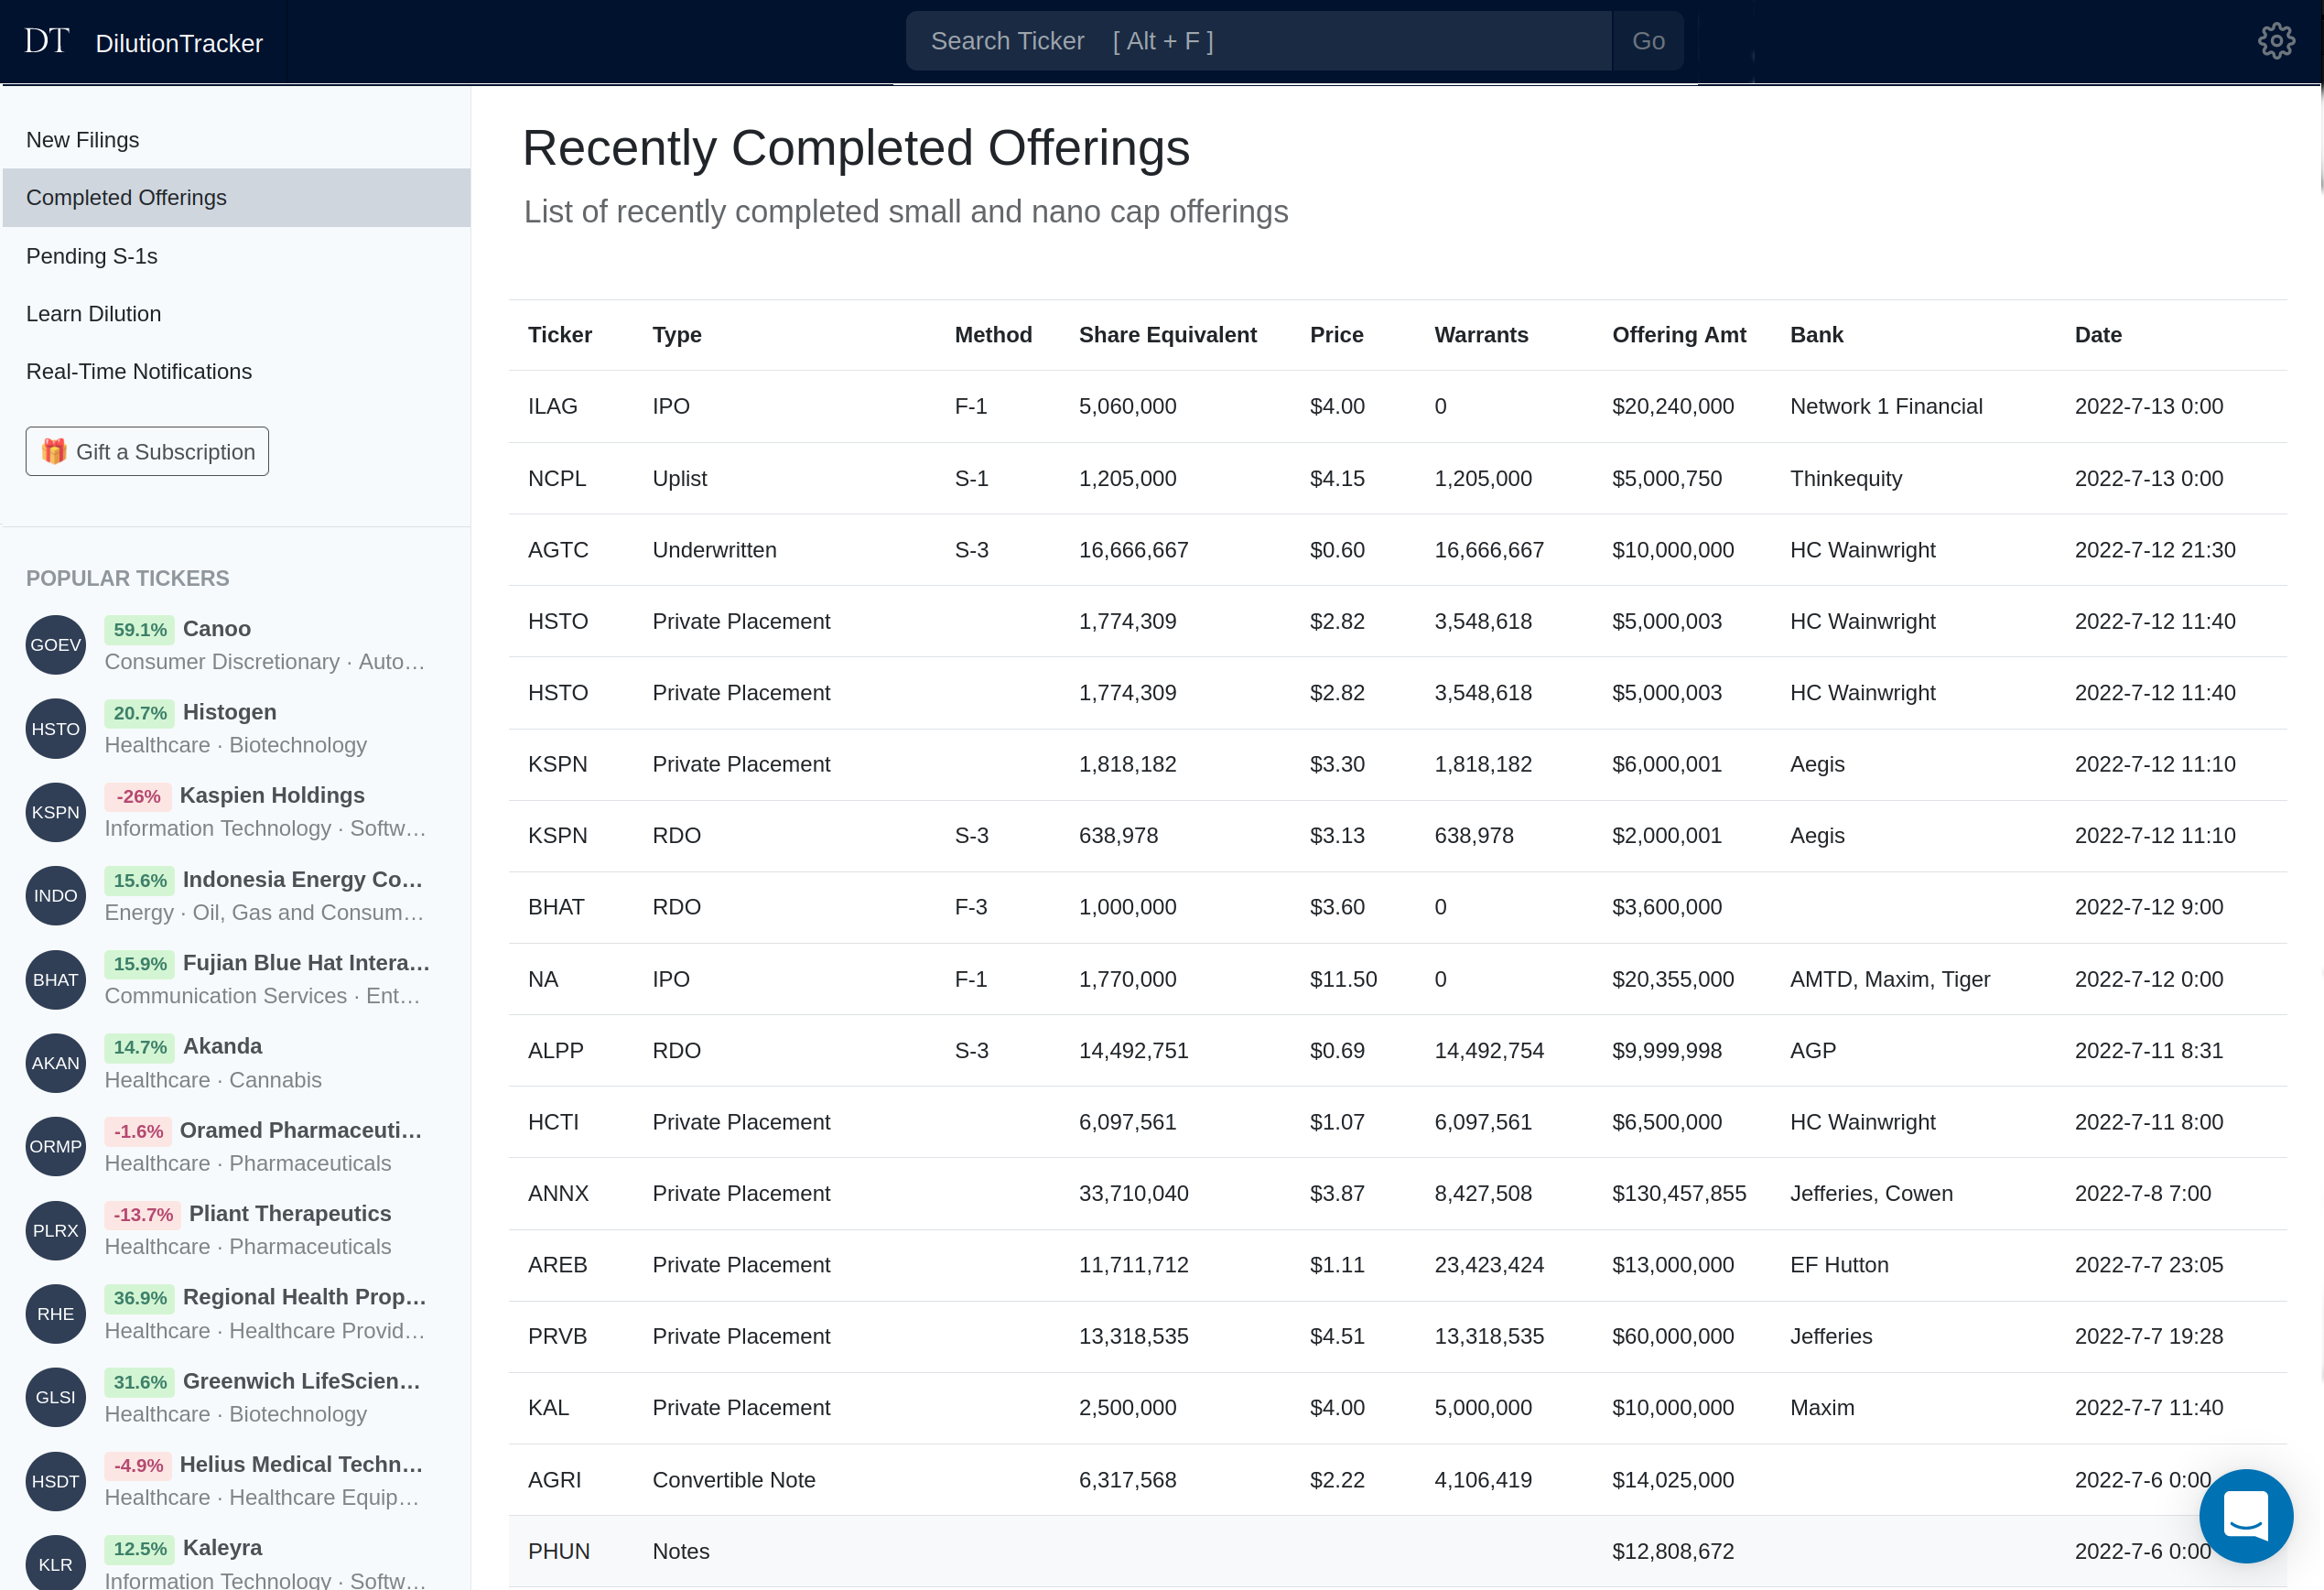Open Learn Dilution section
Image resolution: width=2324 pixels, height=1590 pixels.
pyautogui.click(x=94, y=314)
